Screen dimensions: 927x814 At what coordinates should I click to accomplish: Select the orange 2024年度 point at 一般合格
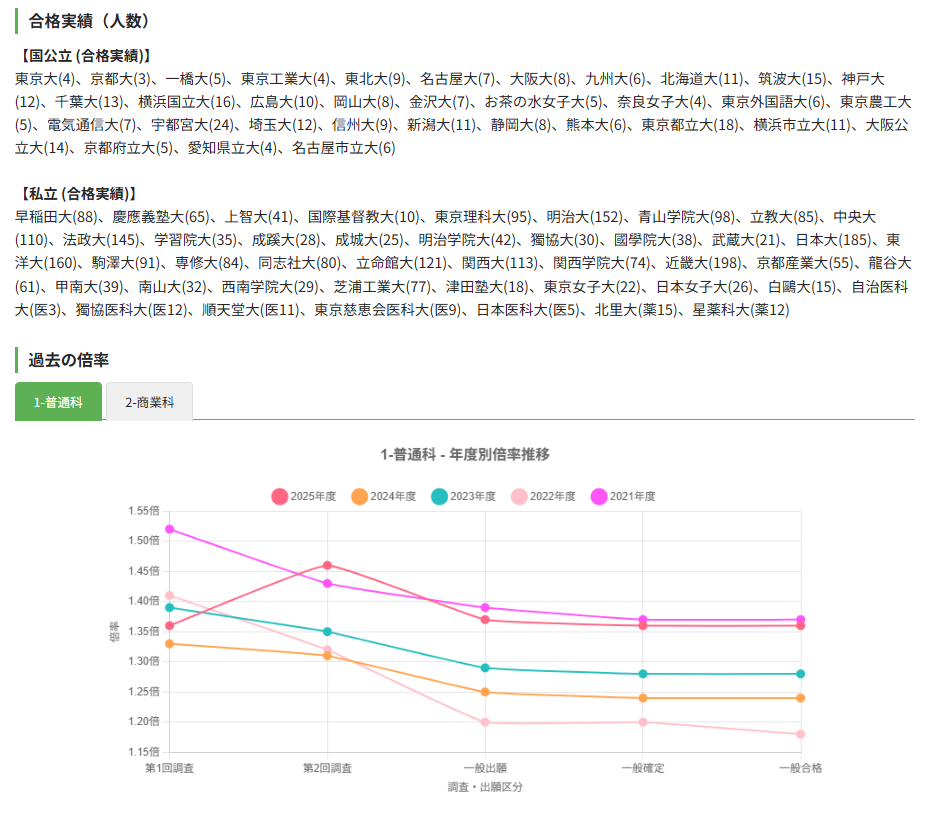(801, 698)
